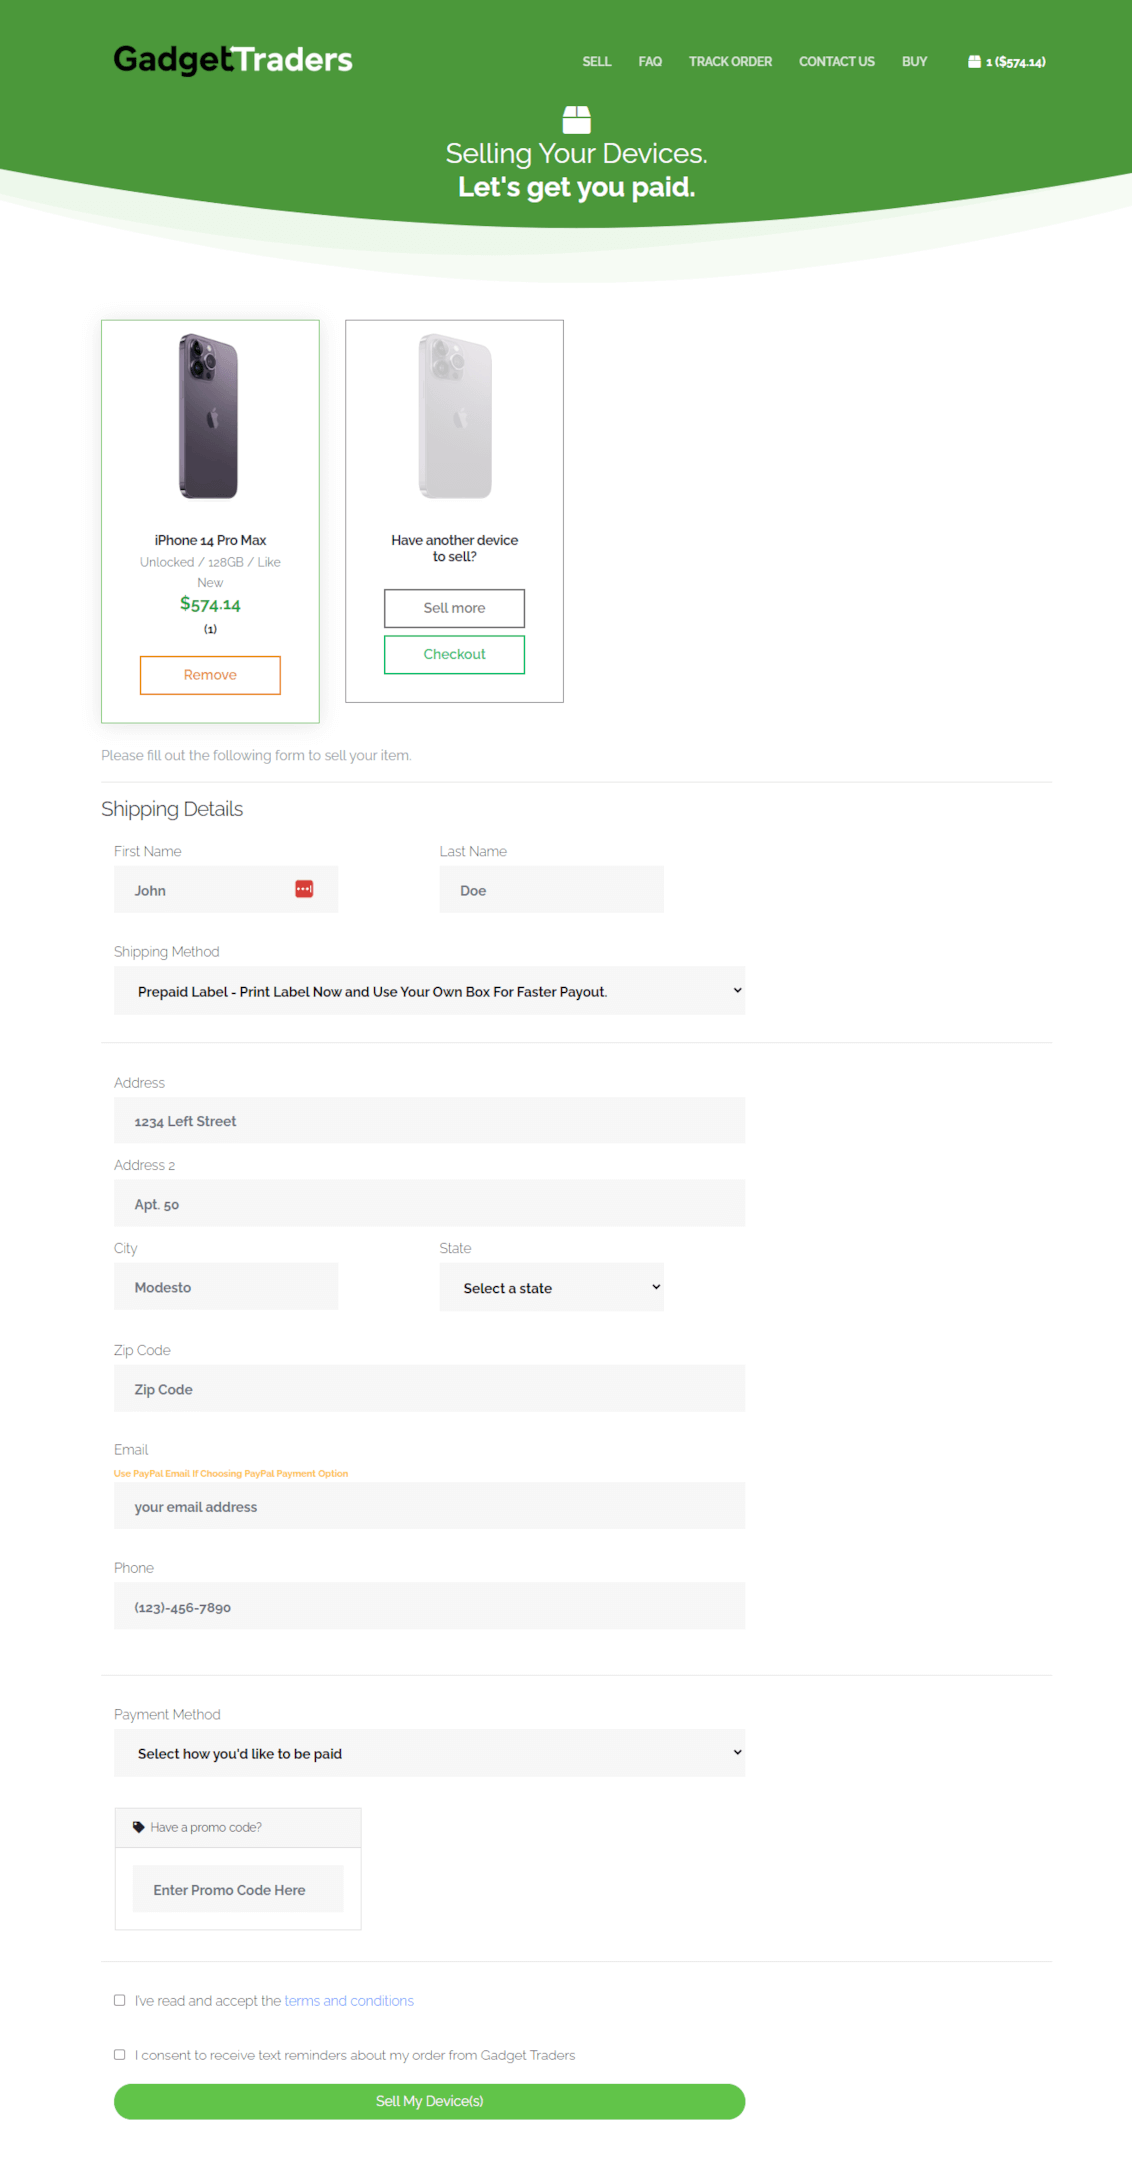
Task: Open the cart icon in header
Action: pyautogui.click(x=973, y=62)
